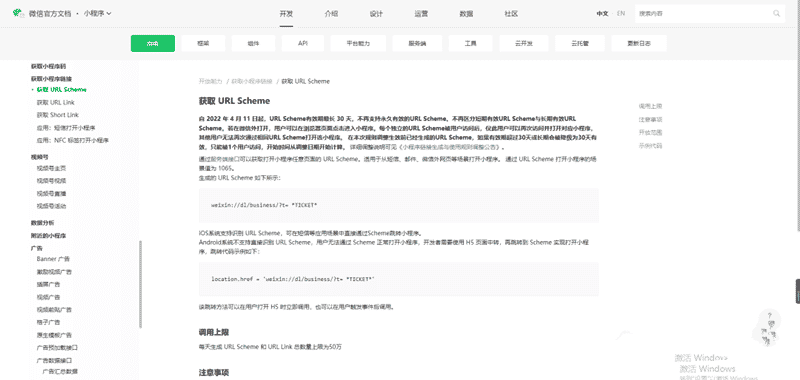Open 格子广告 sidebar item
Image resolution: width=800 pixels, height=380 pixels.
(48, 322)
